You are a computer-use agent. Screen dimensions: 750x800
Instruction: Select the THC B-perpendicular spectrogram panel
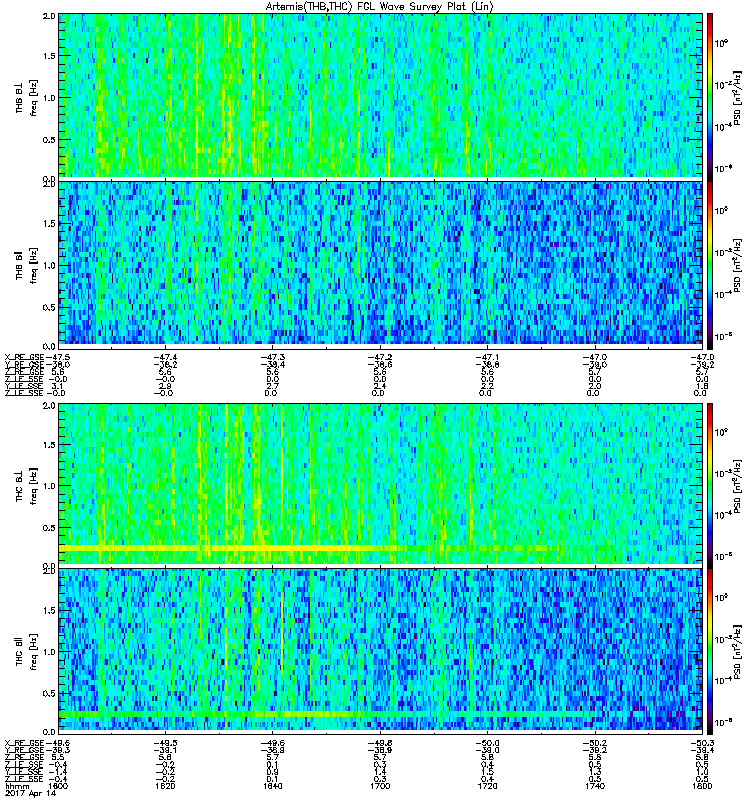point(381,484)
